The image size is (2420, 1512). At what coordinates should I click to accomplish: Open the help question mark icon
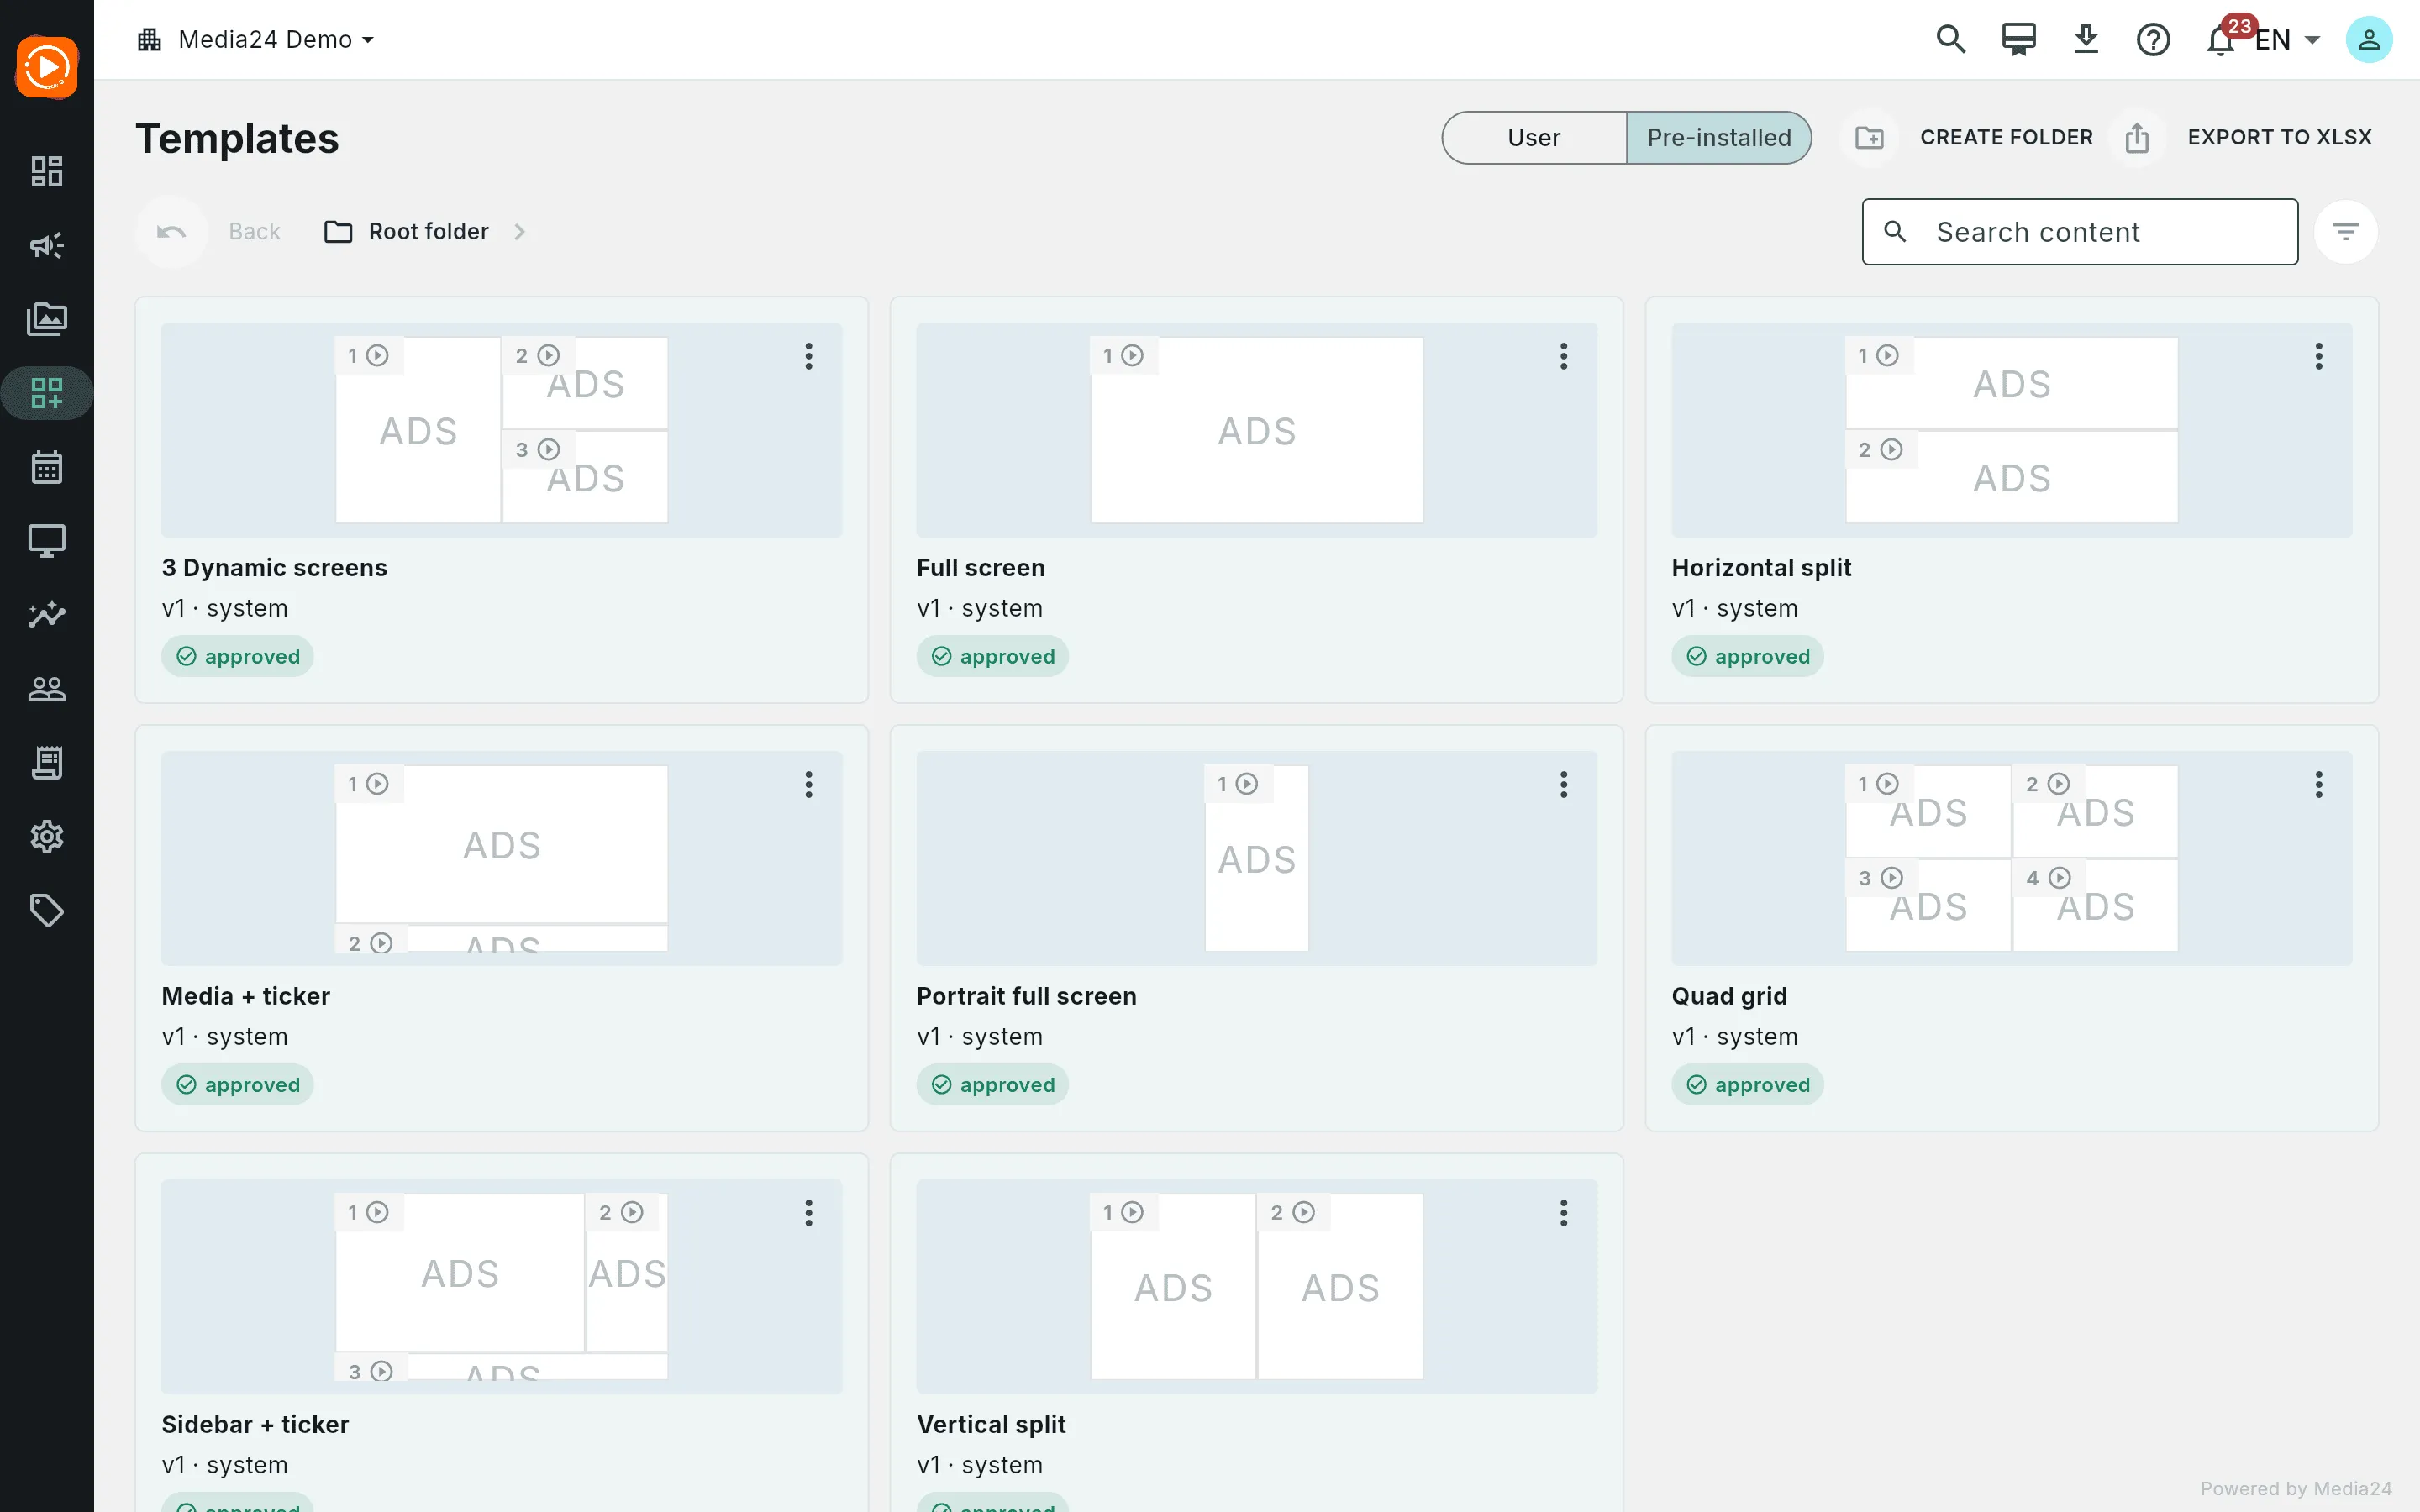2153,39
